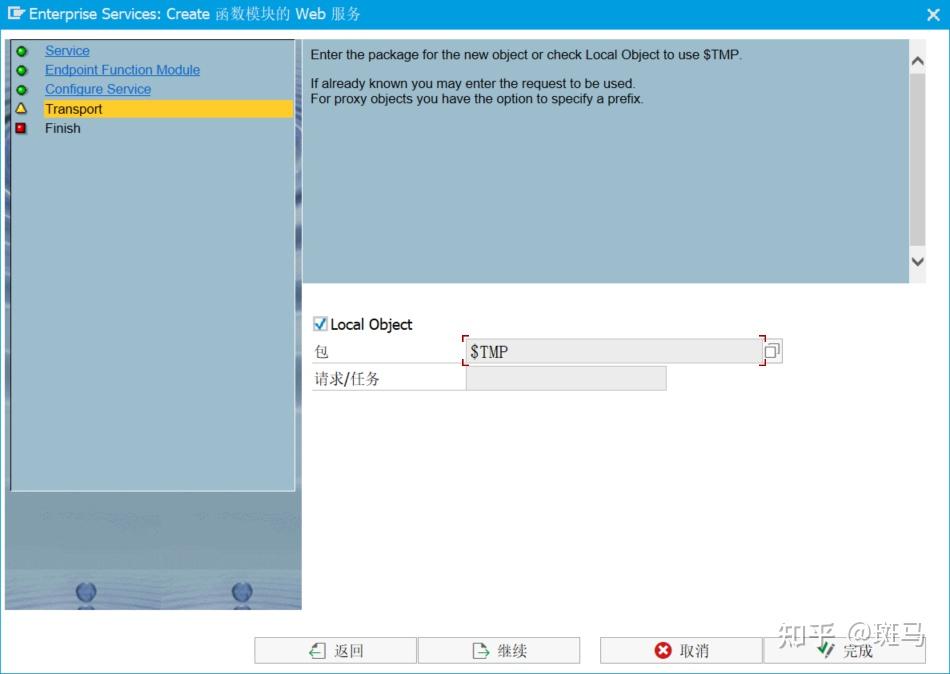Image resolution: width=950 pixels, height=674 pixels.
Task: Switch to the Finish step
Action: pos(62,128)
